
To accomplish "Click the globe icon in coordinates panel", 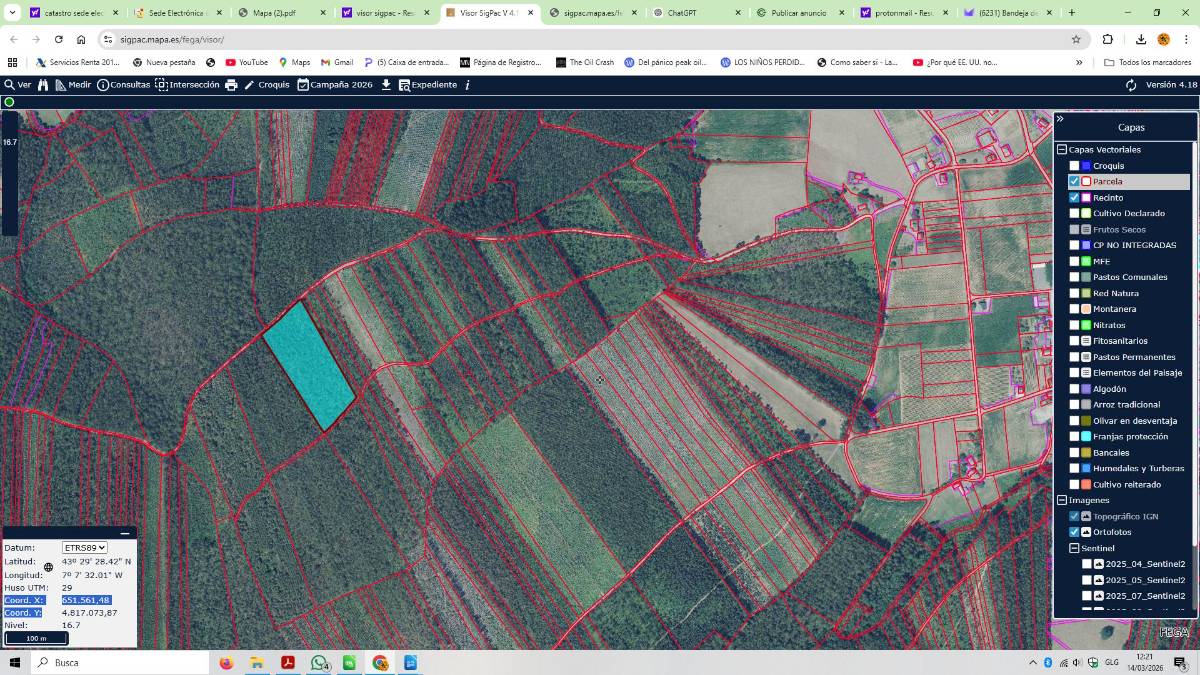I will pos(48,567).
